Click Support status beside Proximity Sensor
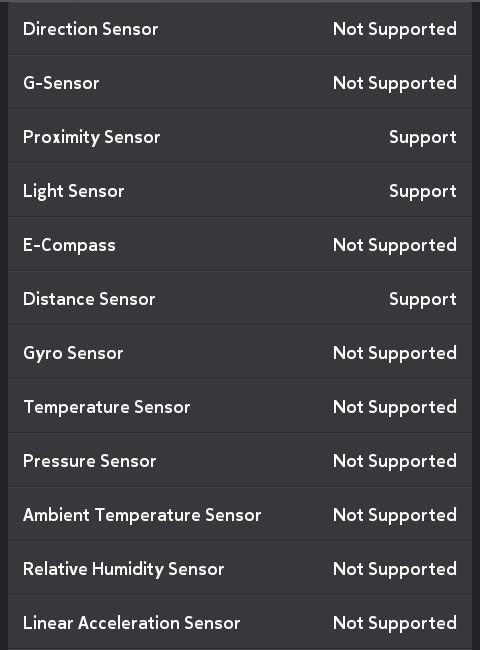This screenshot has width=480, height=650. pyautogui.click(x=423, y=138)
